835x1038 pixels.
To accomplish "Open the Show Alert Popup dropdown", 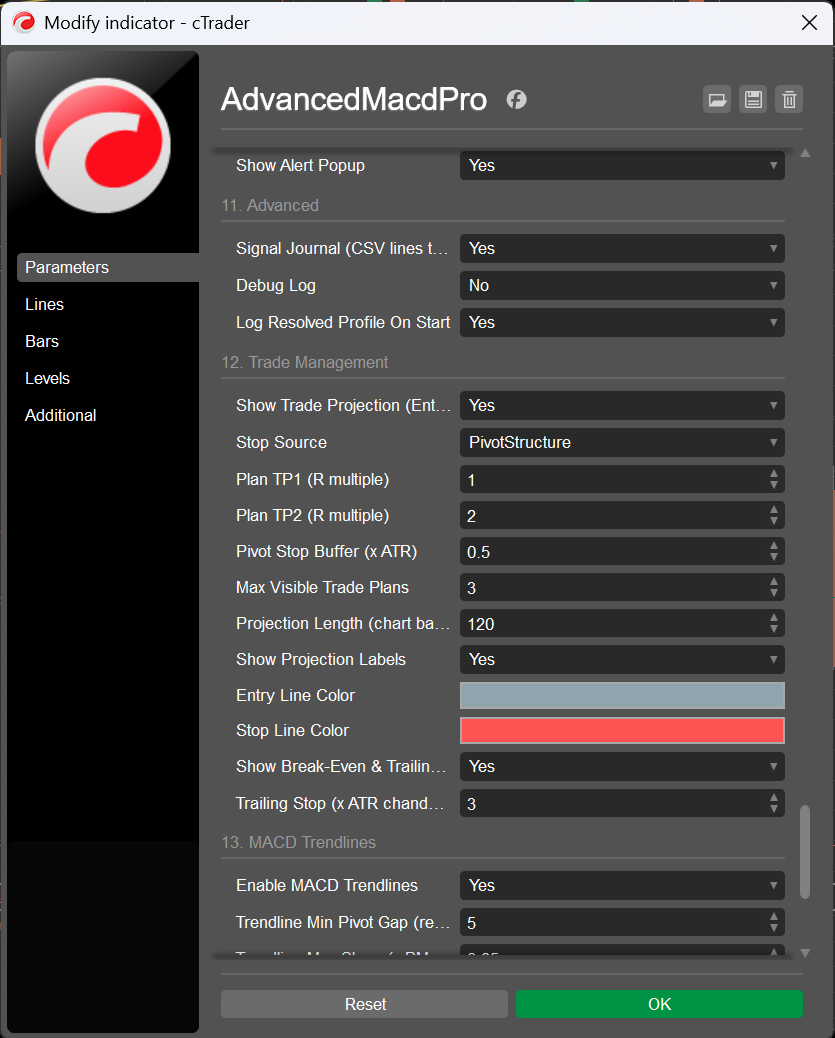I will tap(622, 165).
